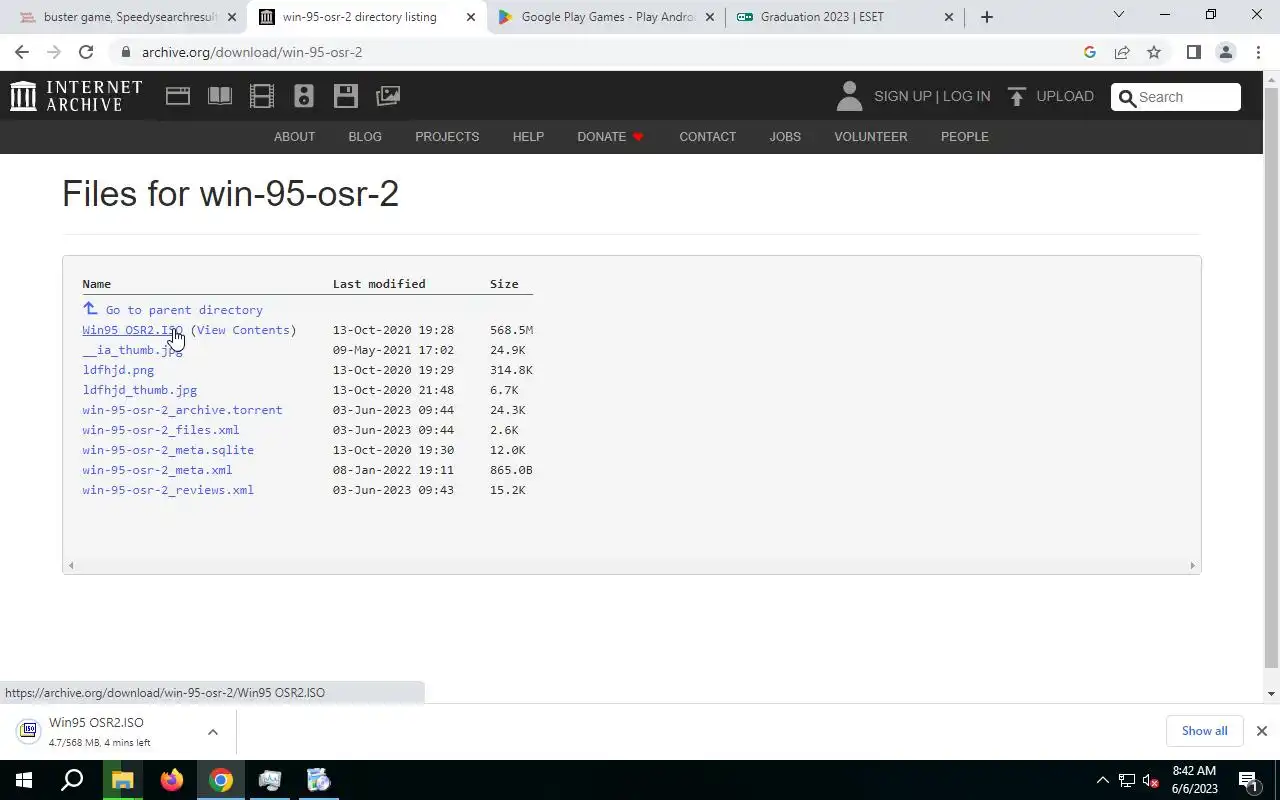This screenshot has width=1280, height=800.
Task: Close the Google Play Games tab
Action: pyautogui.click(x=710, y=17)
